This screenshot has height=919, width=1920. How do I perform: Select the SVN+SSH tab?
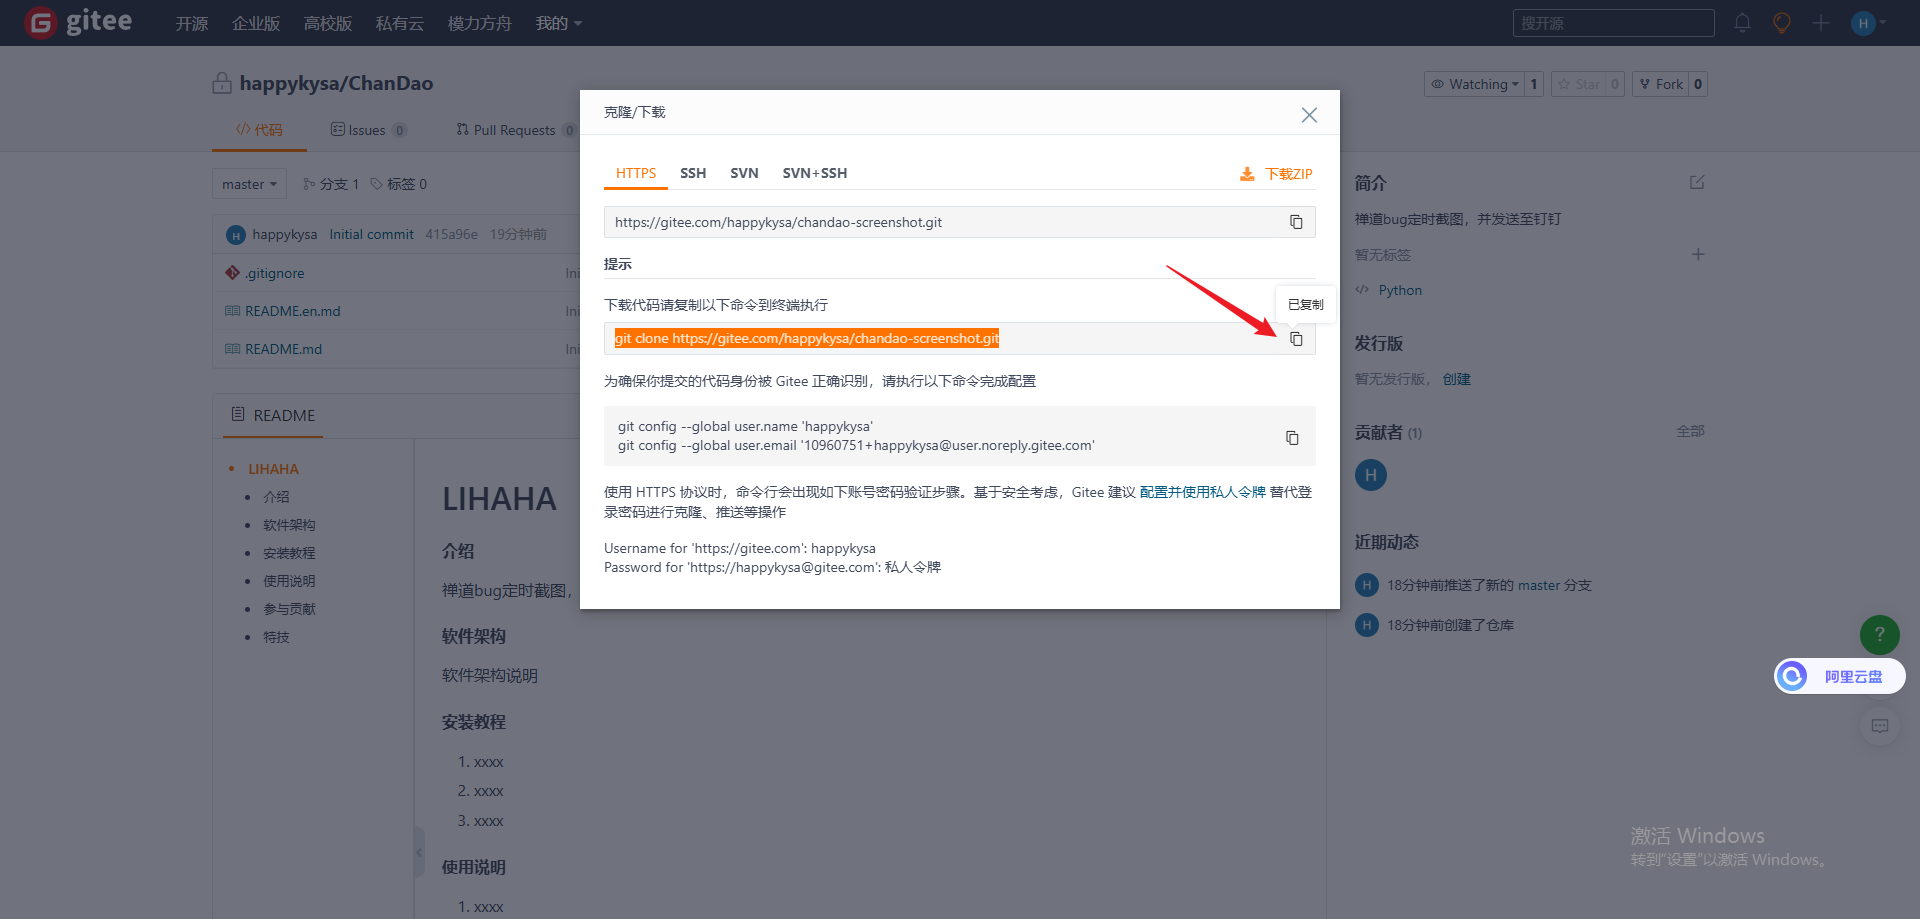815,173
